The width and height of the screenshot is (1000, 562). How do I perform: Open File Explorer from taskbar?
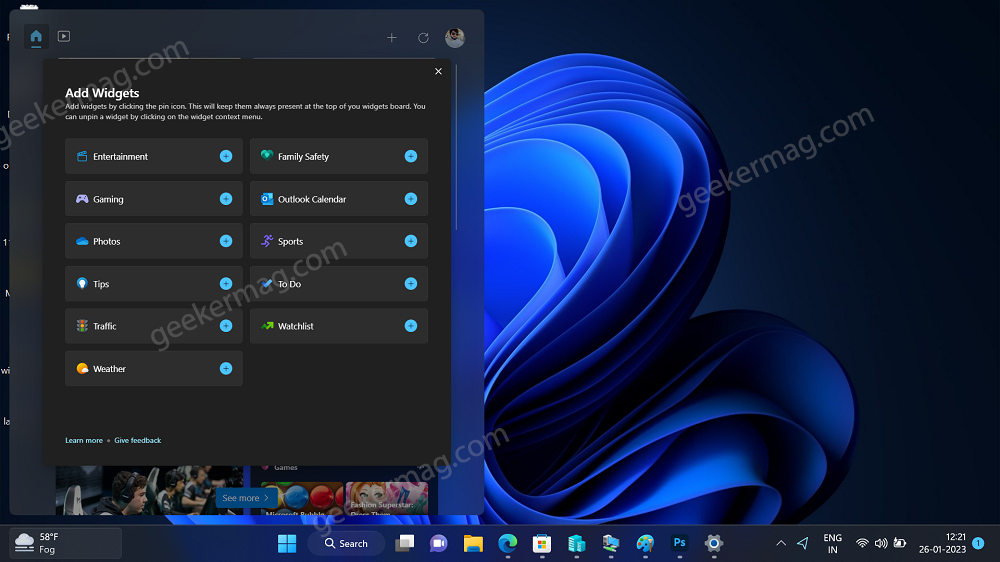coord(473,544)
